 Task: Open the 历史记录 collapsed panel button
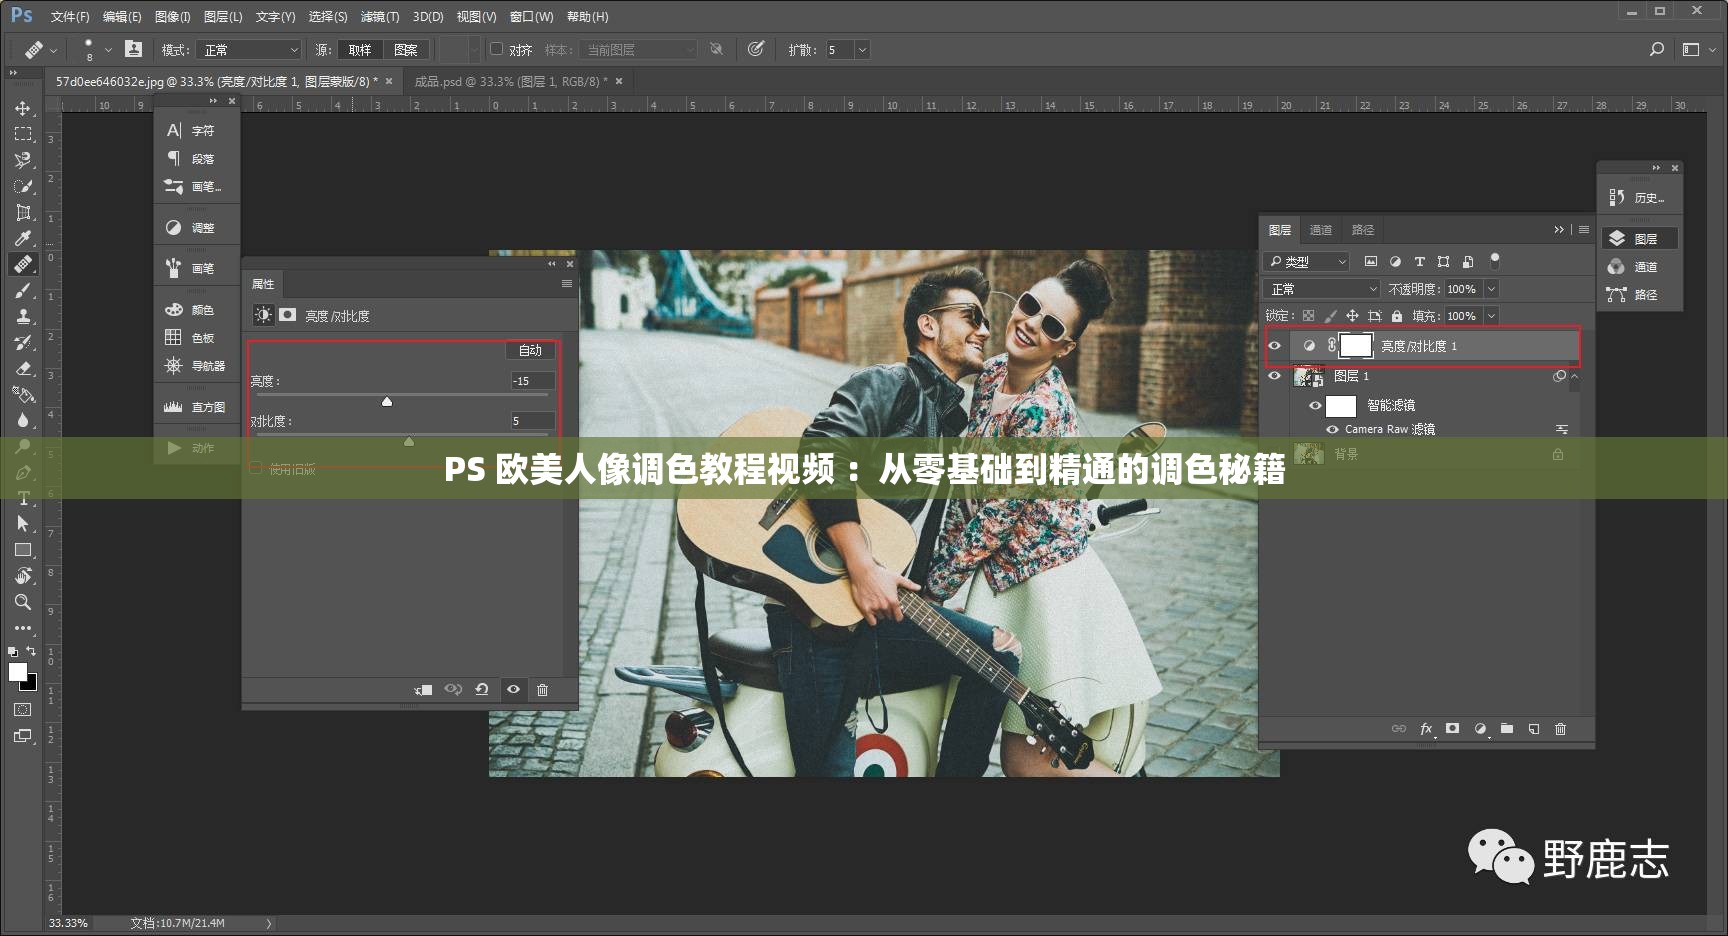[1640, 198]
